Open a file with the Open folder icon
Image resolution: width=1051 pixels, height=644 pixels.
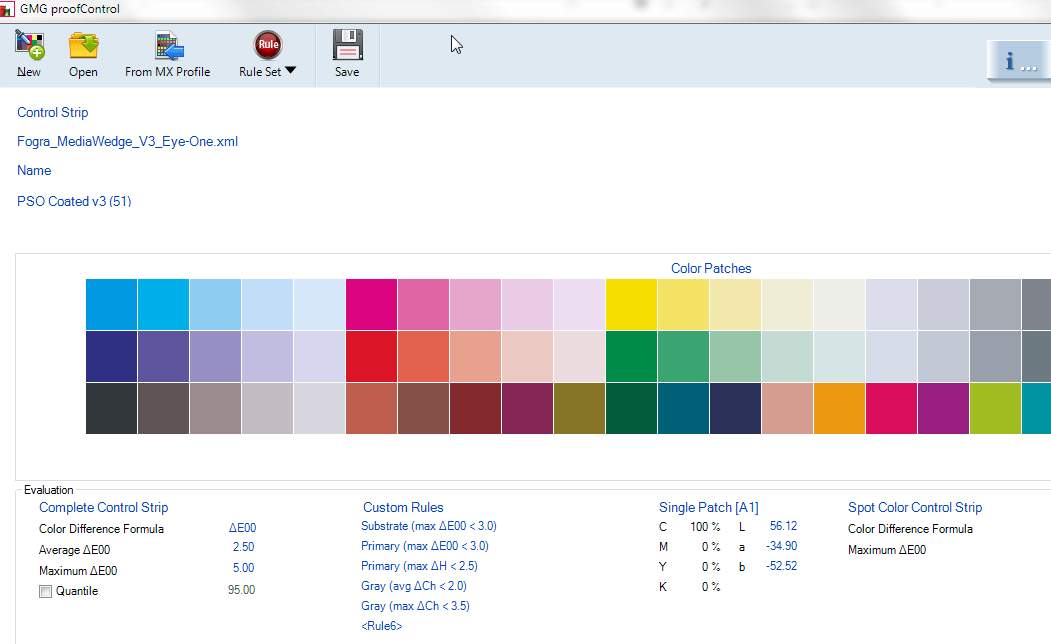click(84, 45)
